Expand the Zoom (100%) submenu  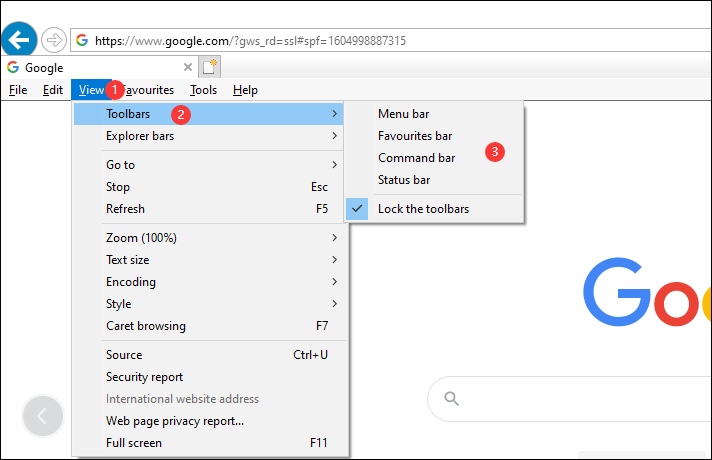pos(208,238)
